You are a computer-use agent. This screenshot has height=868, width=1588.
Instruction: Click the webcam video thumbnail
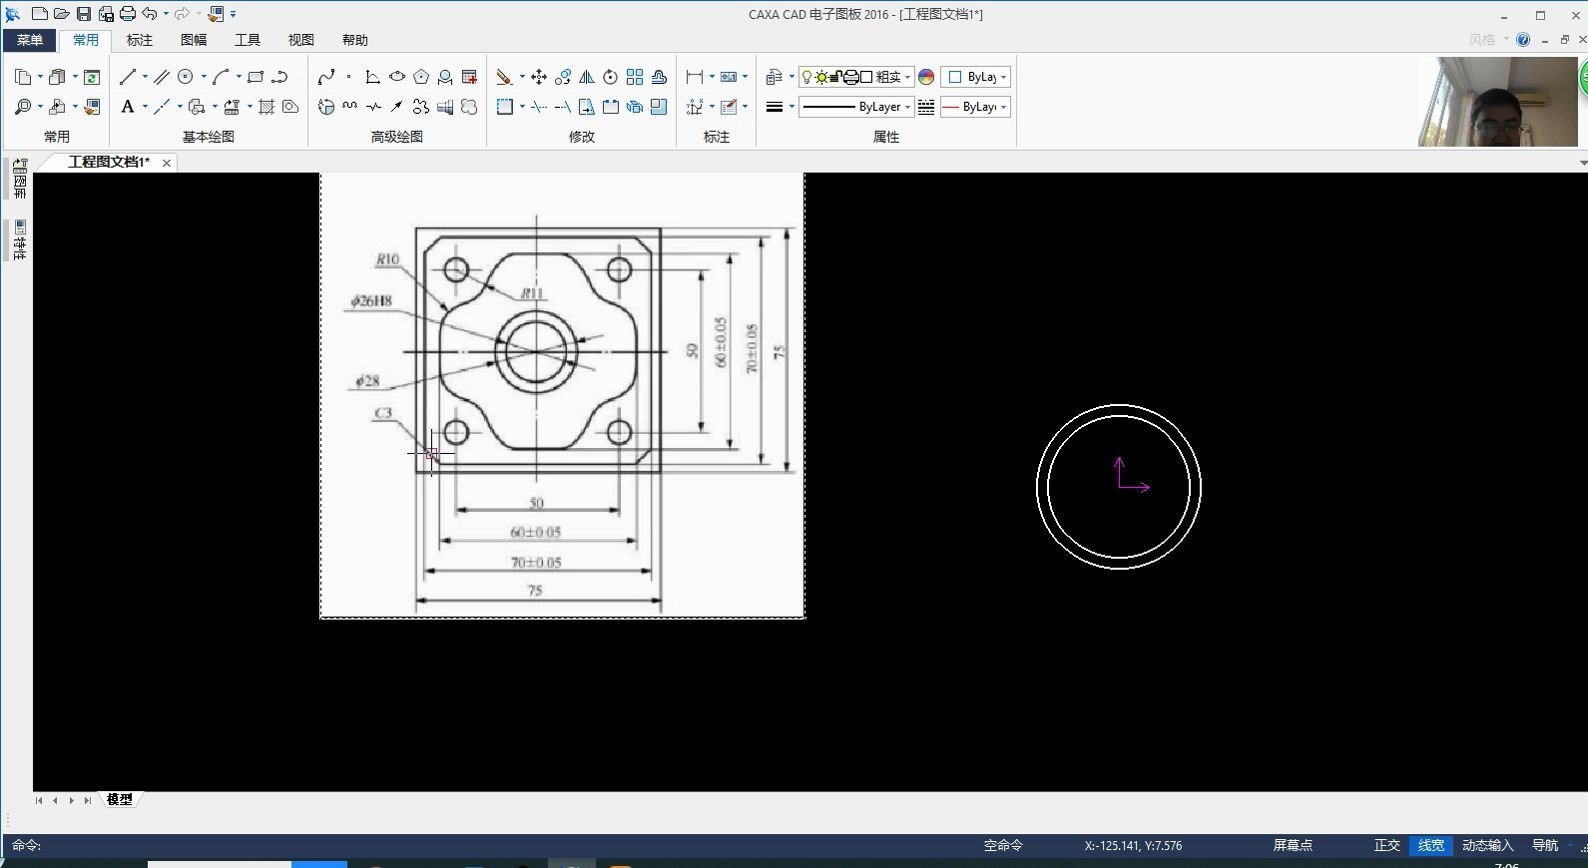pyautogui.click(x=1497, y=101)
